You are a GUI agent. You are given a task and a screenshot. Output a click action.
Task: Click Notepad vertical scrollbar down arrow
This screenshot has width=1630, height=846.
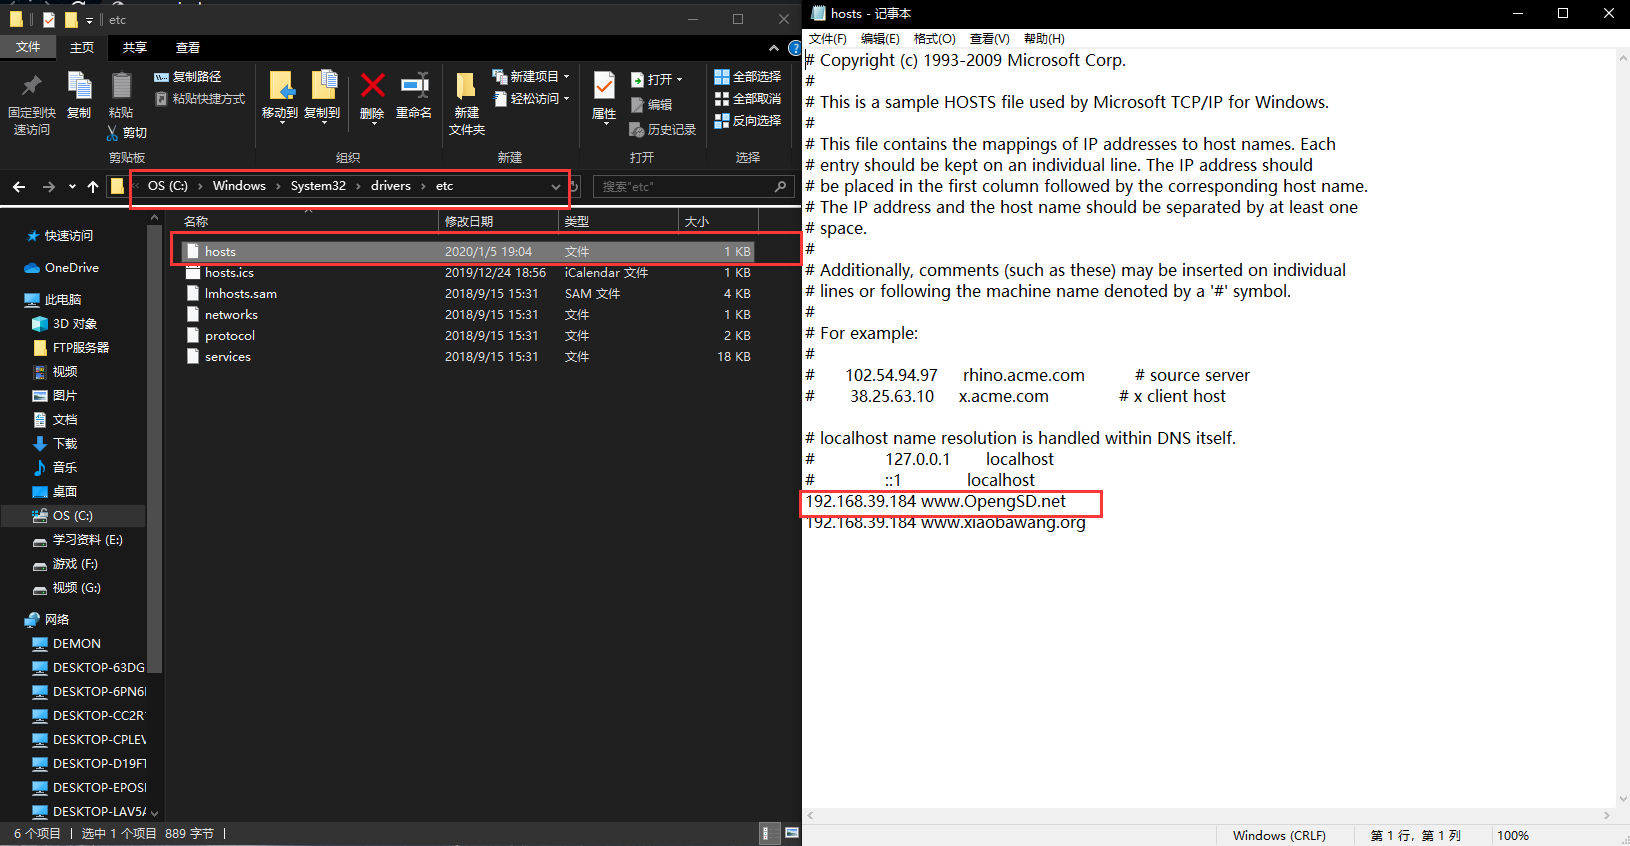[1622, 799]
